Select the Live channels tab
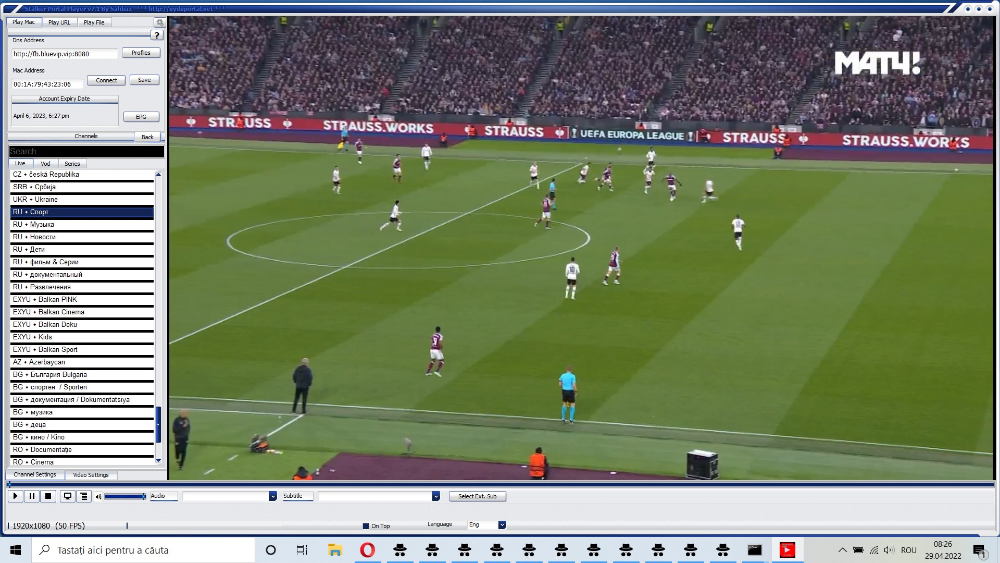The image size is (1000, 563). click(20, 164)
